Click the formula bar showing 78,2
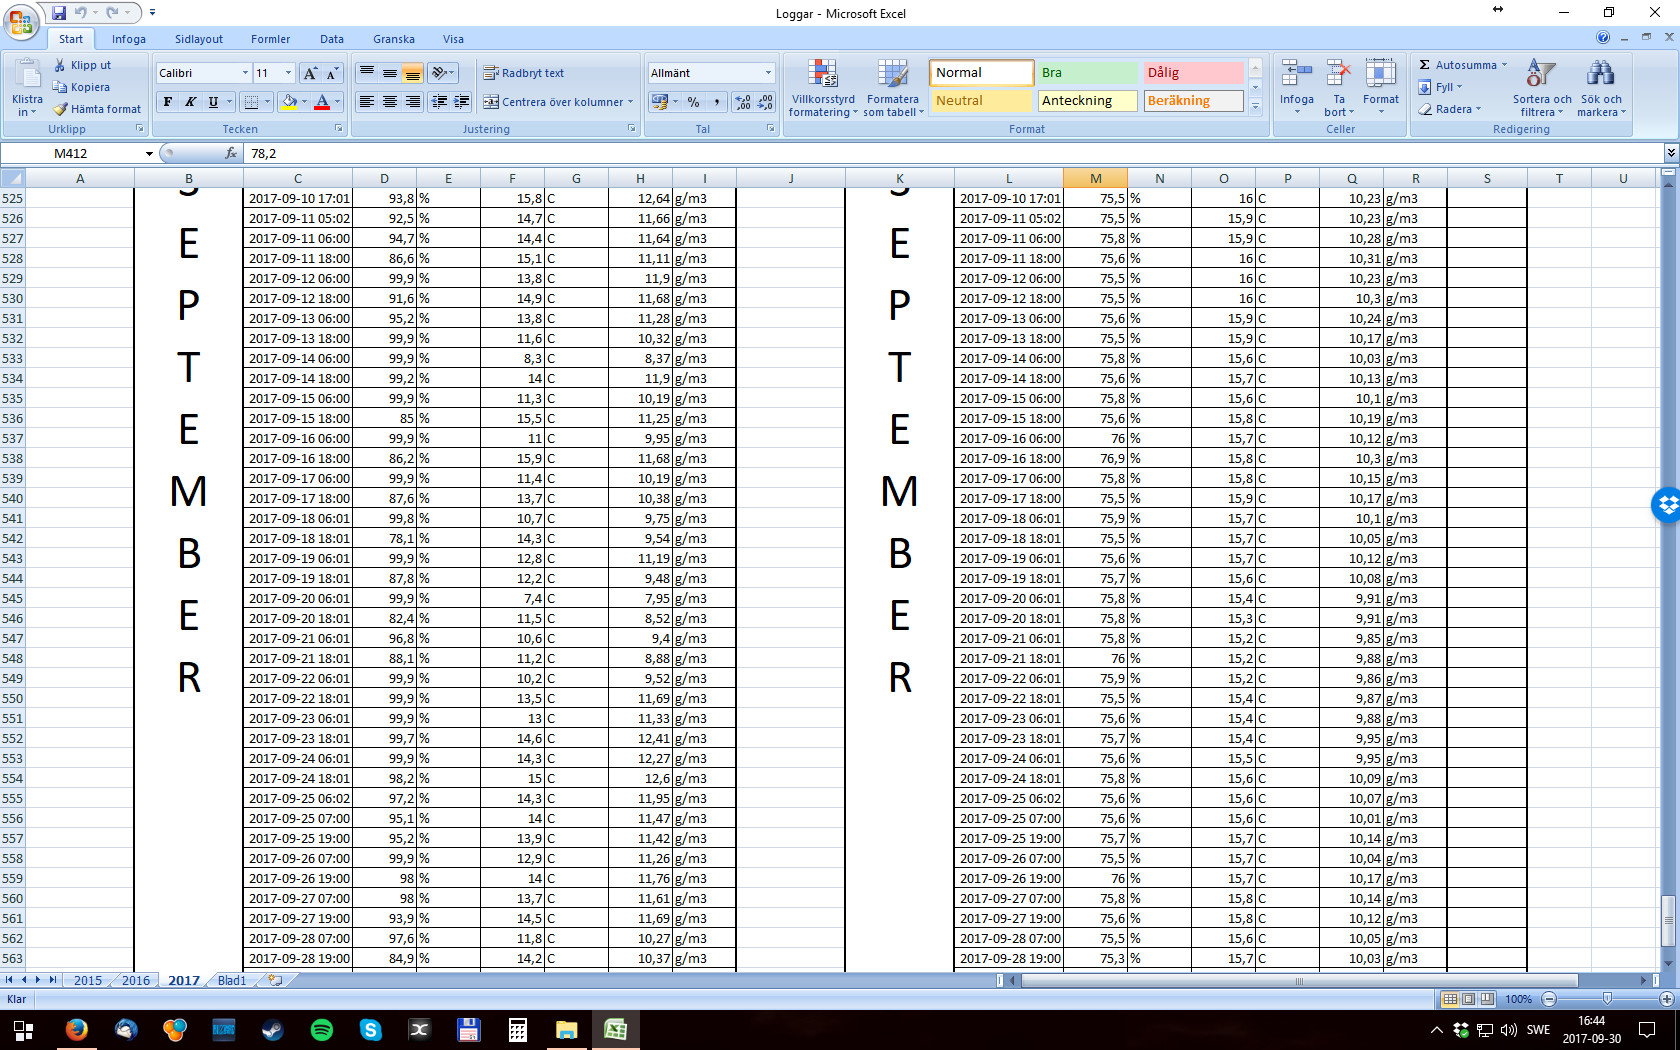This screenshot has height=1050, width=1680. coord(900,154)
